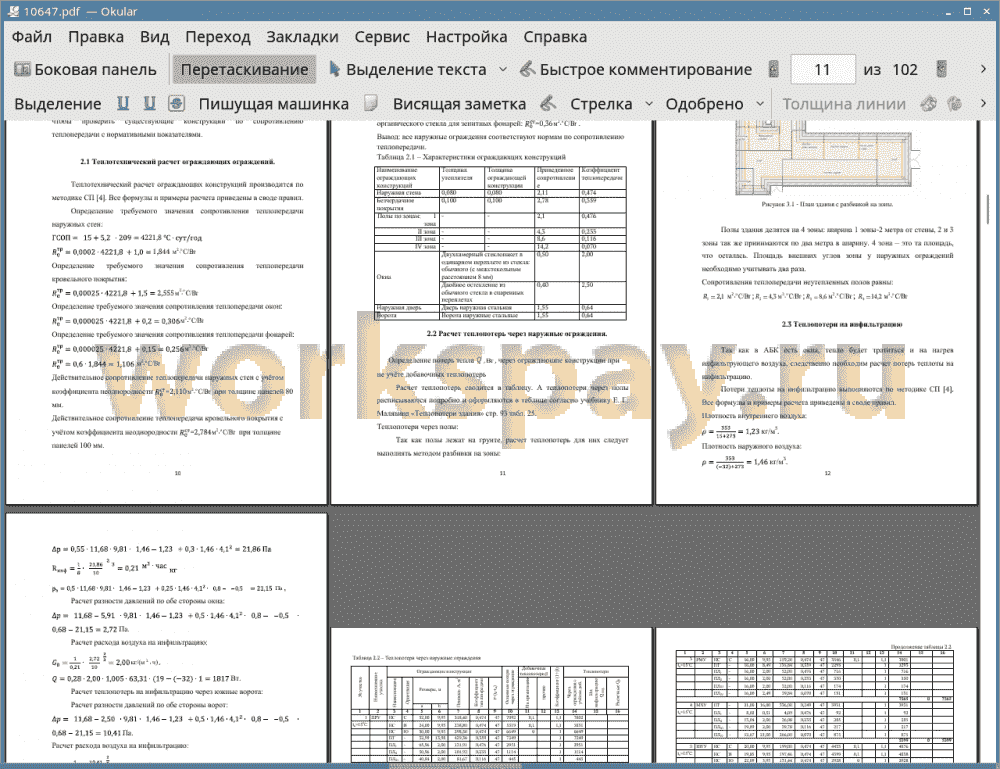Click the note icon before Висящая заметка
Viewport: 1000px width, 769px height.
point(371,103)
